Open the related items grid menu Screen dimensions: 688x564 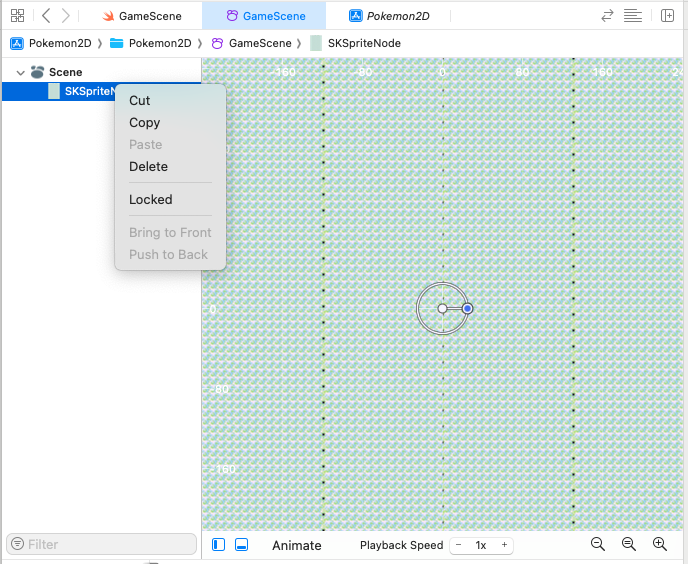coord(17,16)
